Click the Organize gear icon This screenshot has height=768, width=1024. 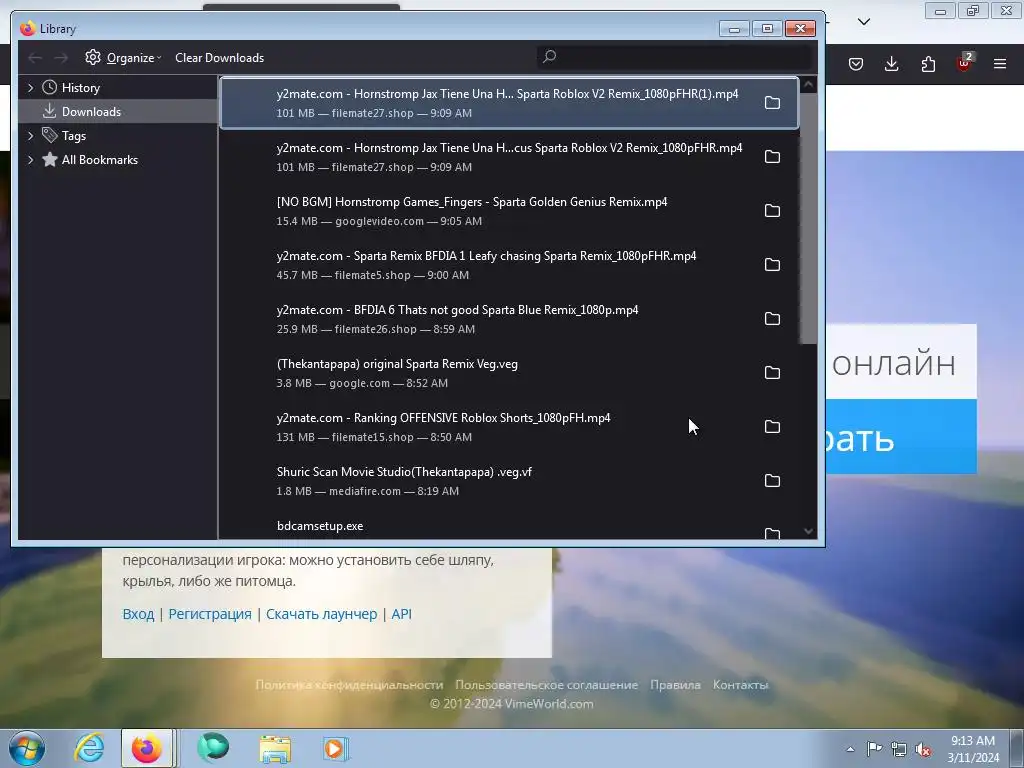93,57
